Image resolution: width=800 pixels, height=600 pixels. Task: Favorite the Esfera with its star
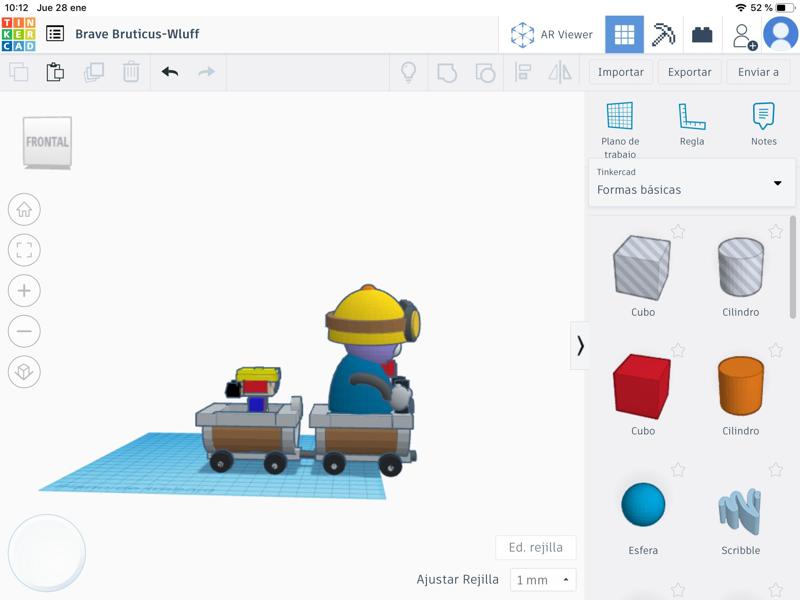tap(678, 469)
